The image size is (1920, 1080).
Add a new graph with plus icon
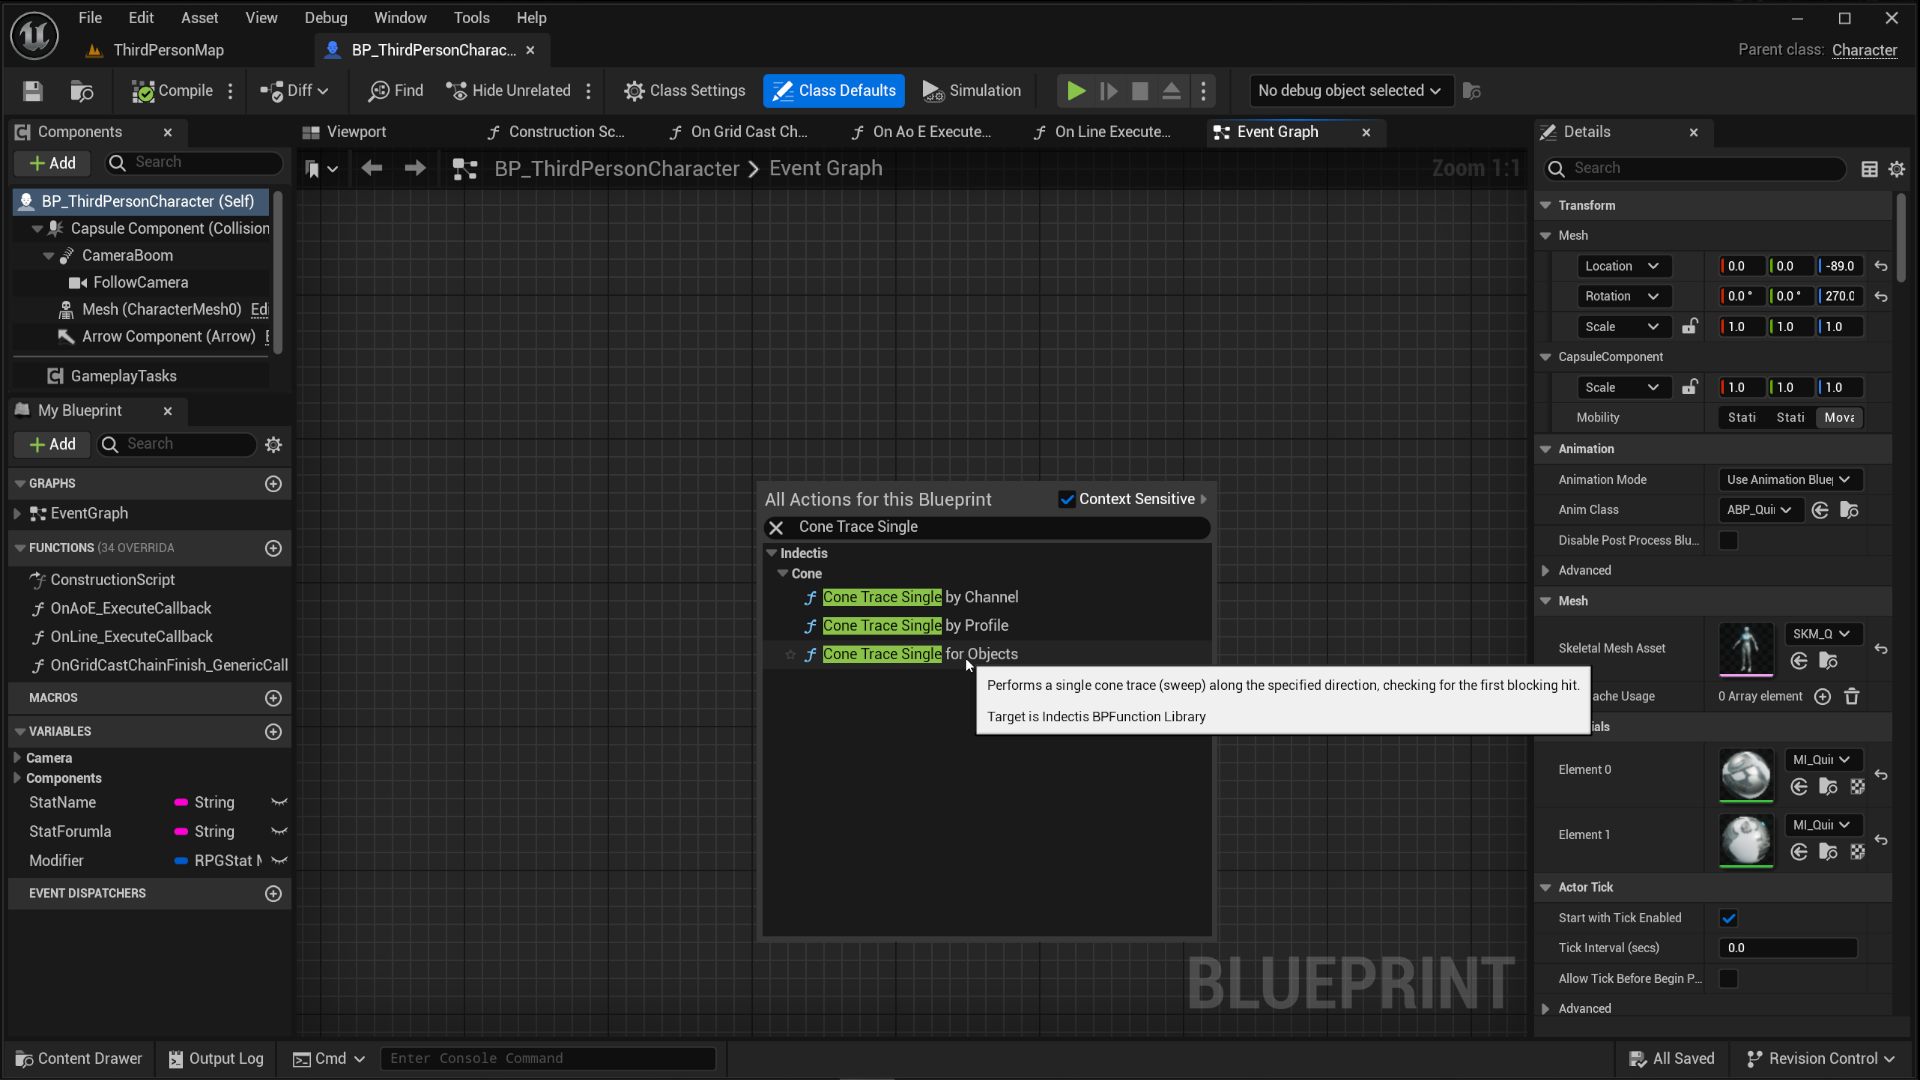pyautogui.click(x=273, y=484)
